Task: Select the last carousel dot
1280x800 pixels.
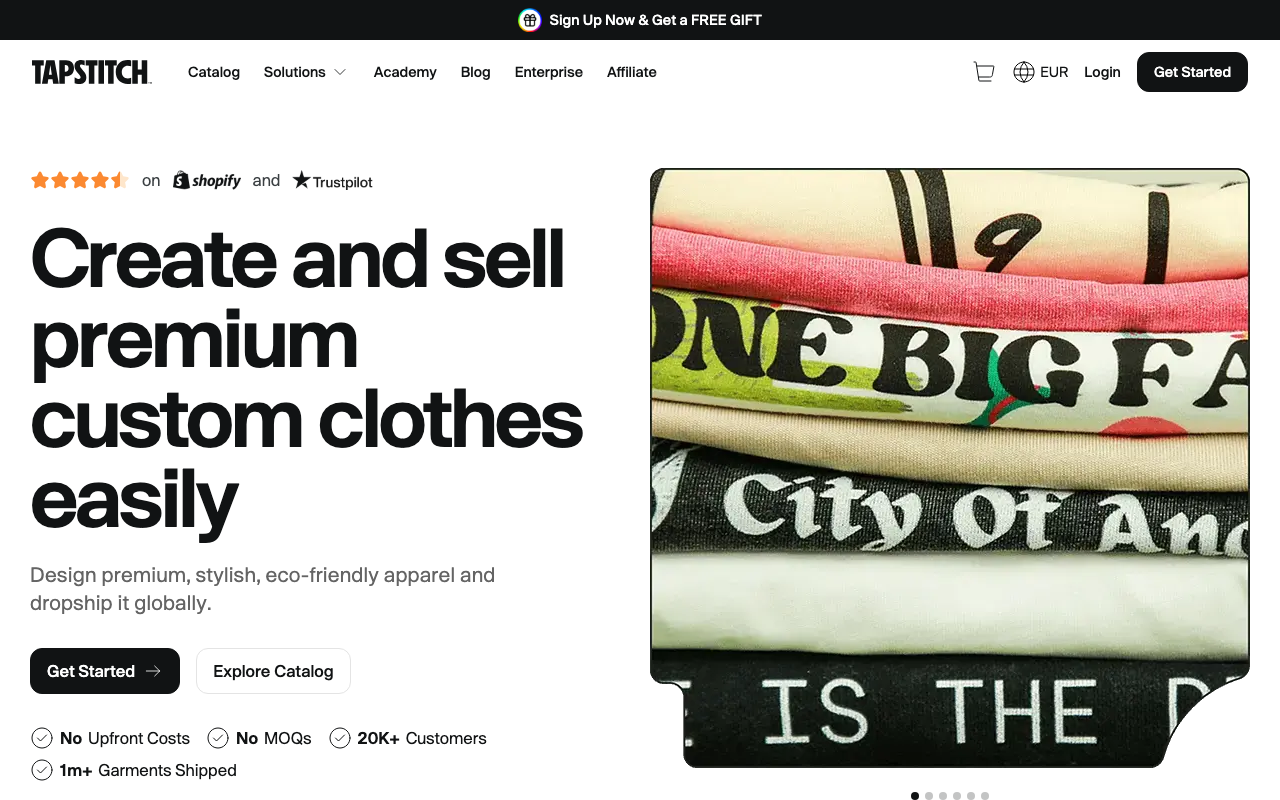Action: 985,796
